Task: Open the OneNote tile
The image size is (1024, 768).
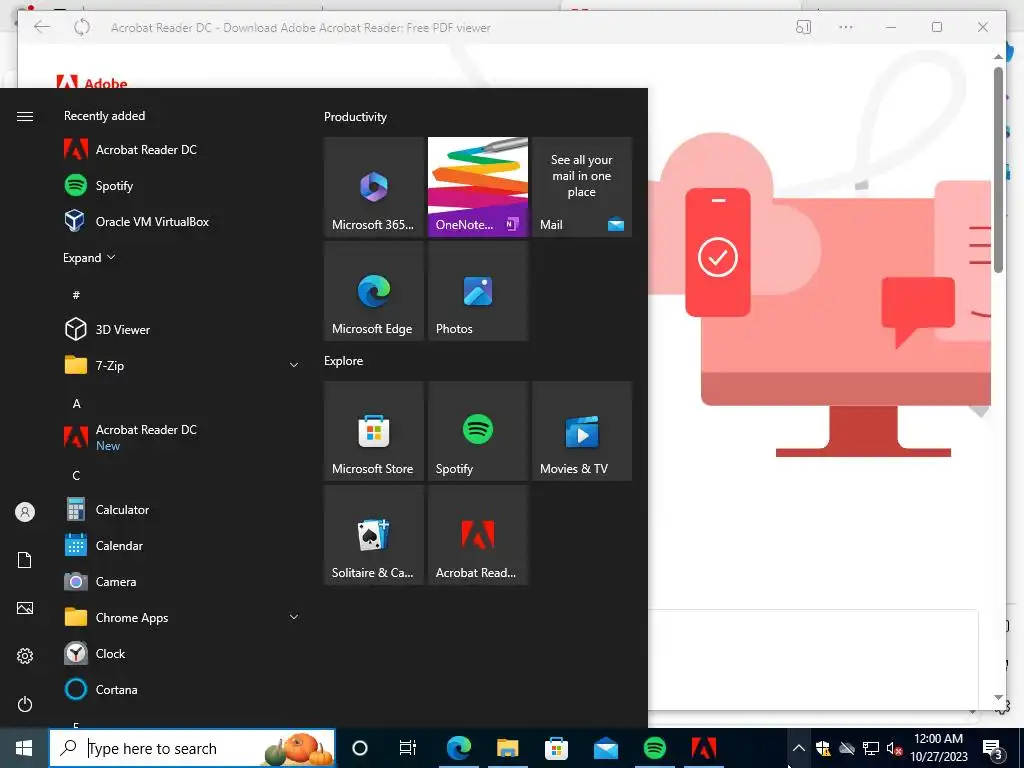Action: 478,187
